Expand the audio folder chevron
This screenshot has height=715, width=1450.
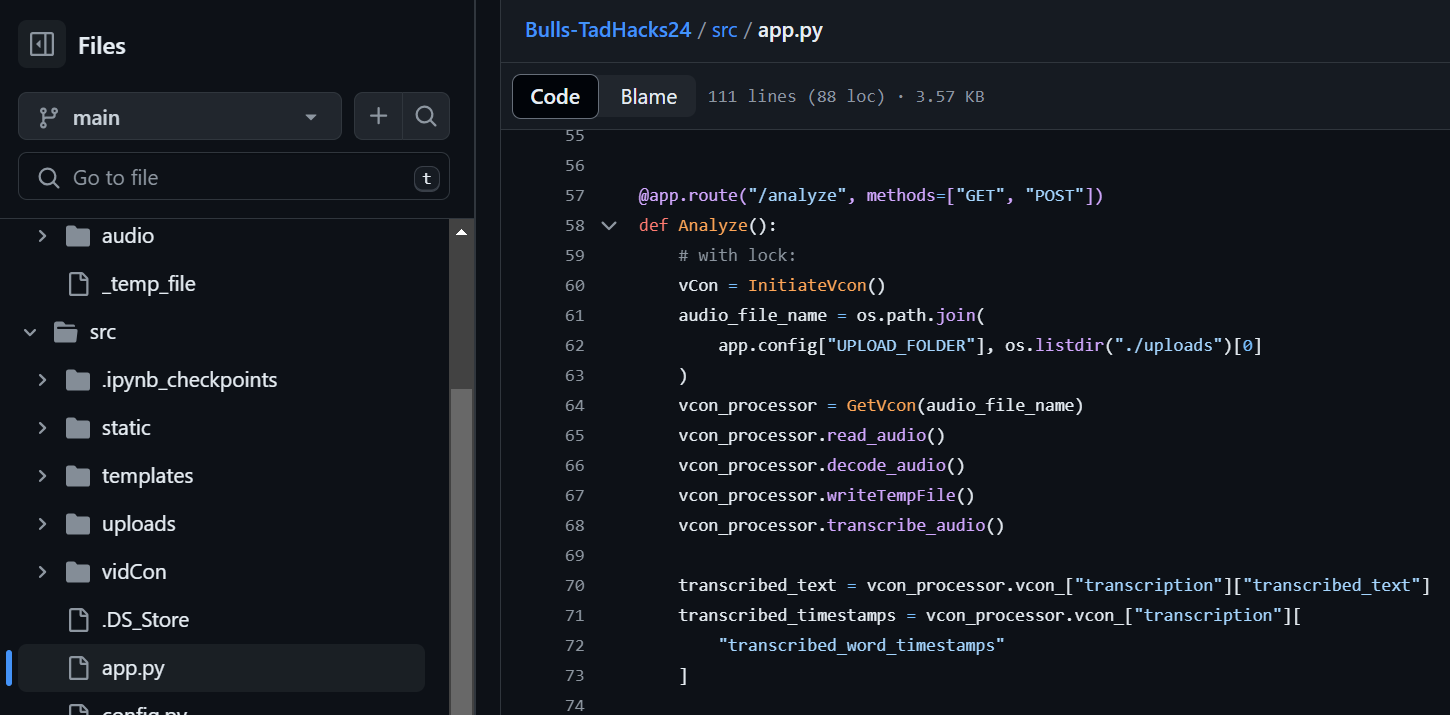point(42,236)
